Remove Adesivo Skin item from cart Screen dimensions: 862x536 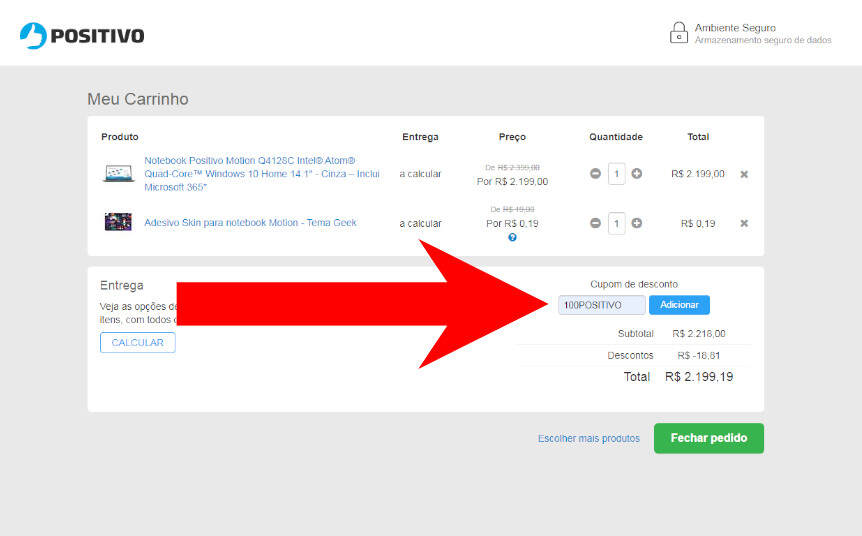pyautogui.click(x=744, y=223)
